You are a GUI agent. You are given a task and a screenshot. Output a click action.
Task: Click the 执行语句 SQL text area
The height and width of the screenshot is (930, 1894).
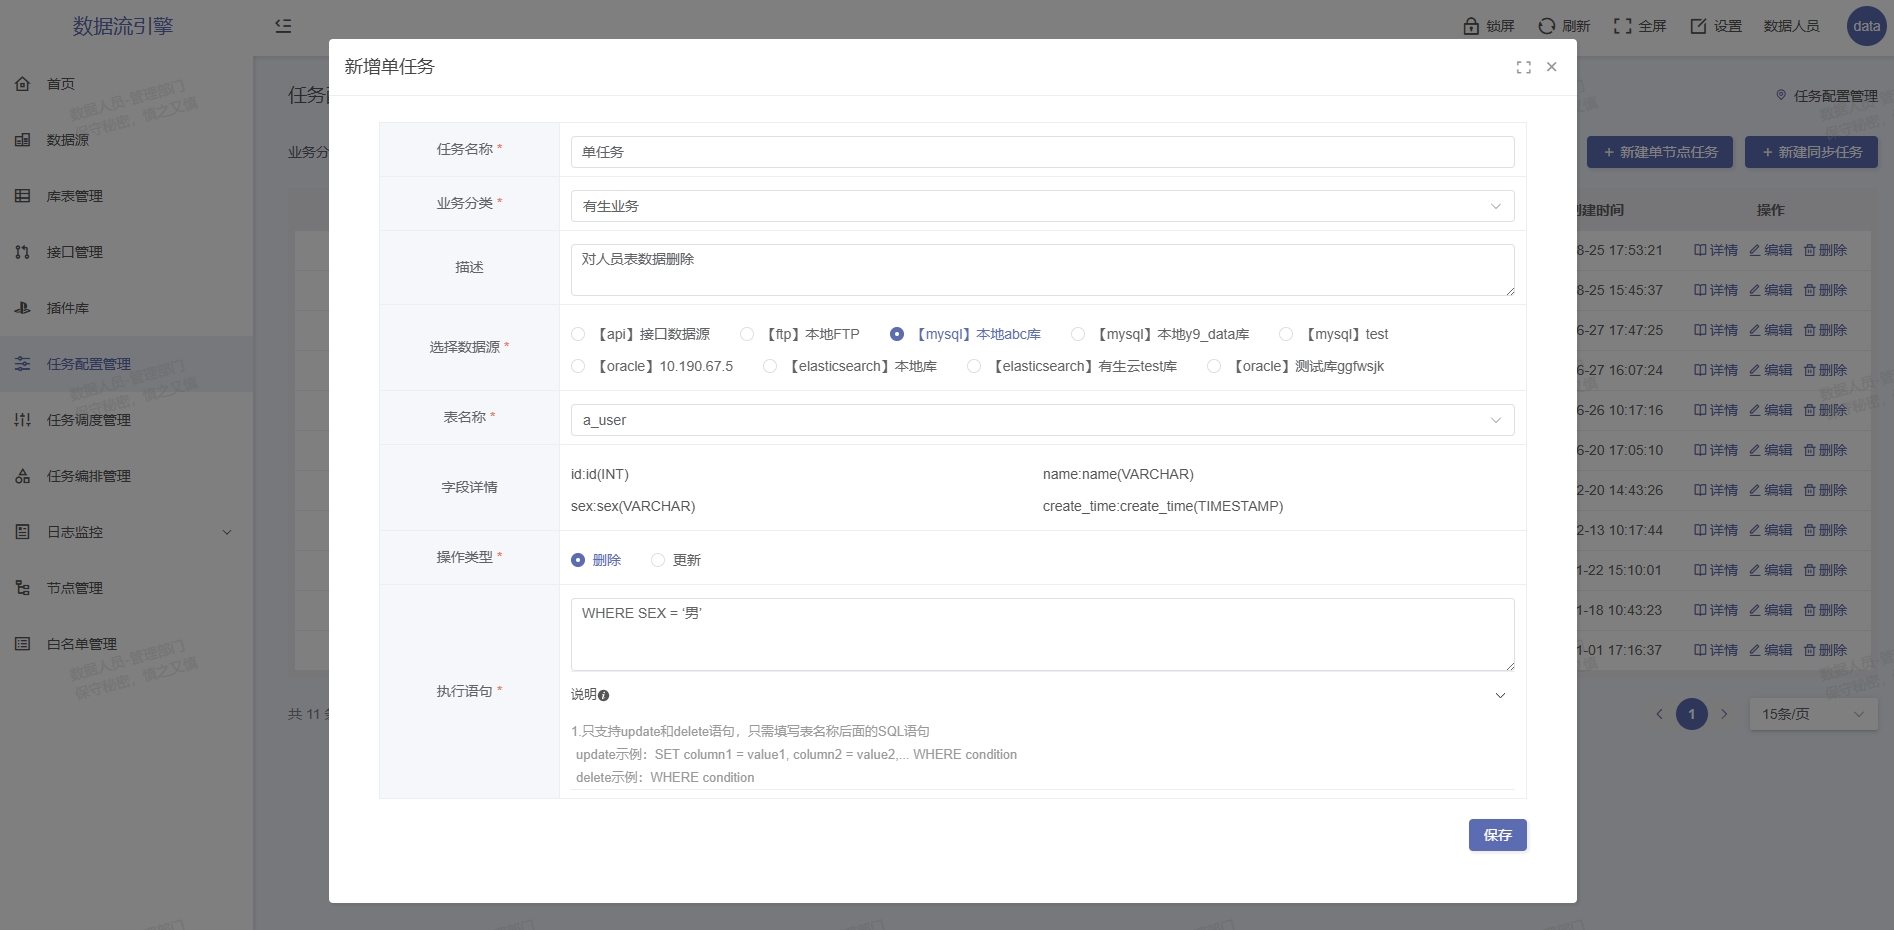(1042, 634)
